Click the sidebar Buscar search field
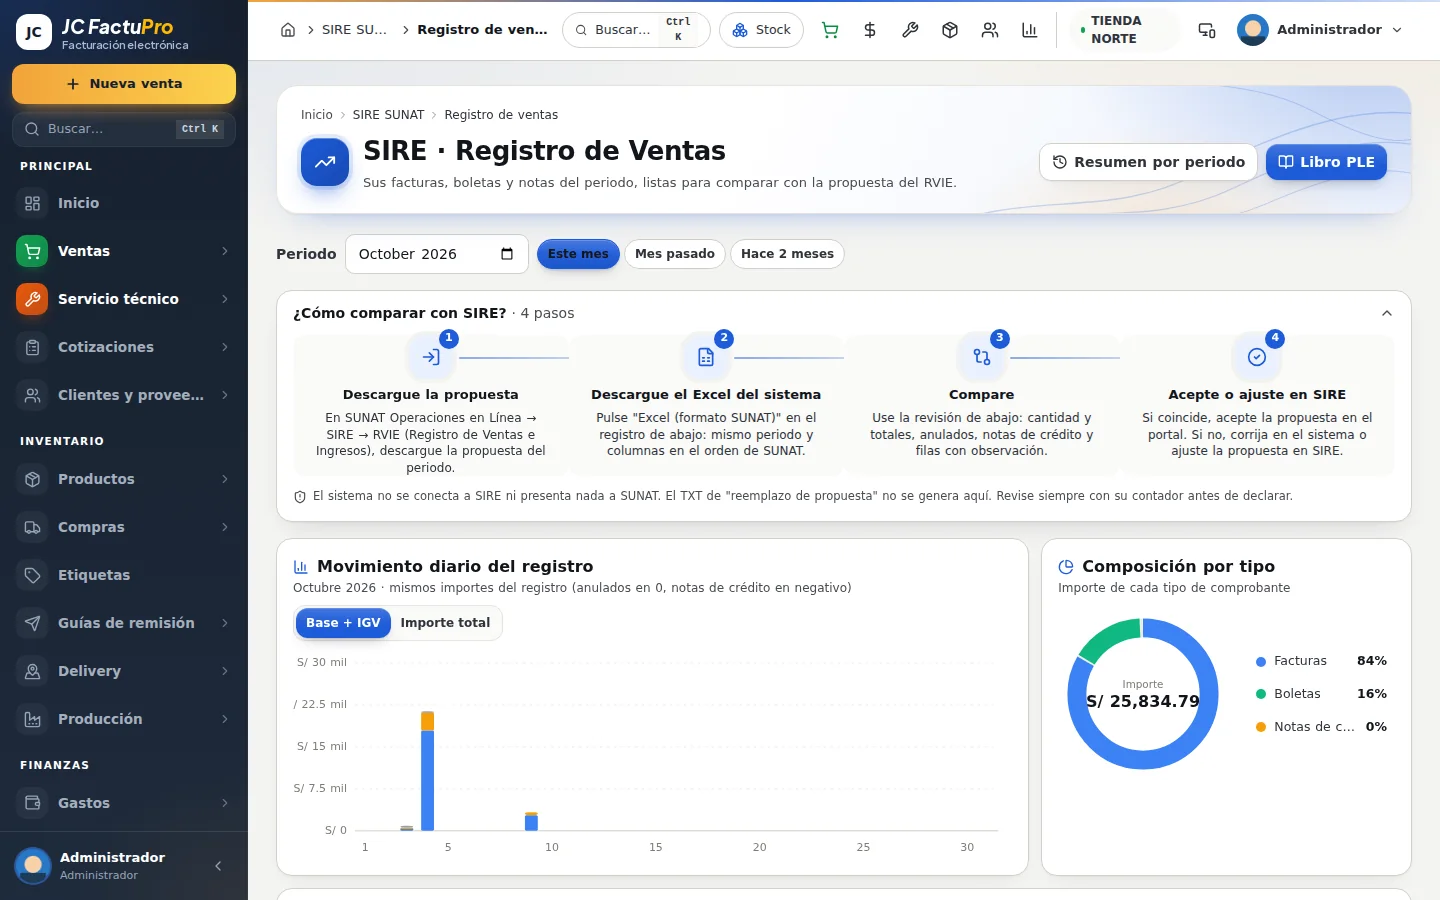Image resolution: width=1440 pixels, height=900 pixels. tap(124, 129)
